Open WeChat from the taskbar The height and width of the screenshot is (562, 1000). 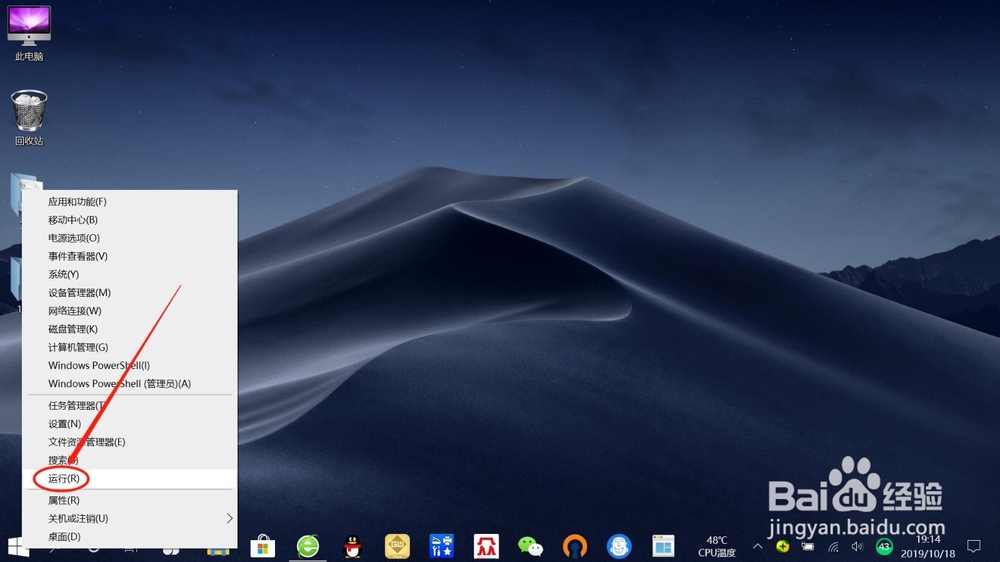coord(530,547)
